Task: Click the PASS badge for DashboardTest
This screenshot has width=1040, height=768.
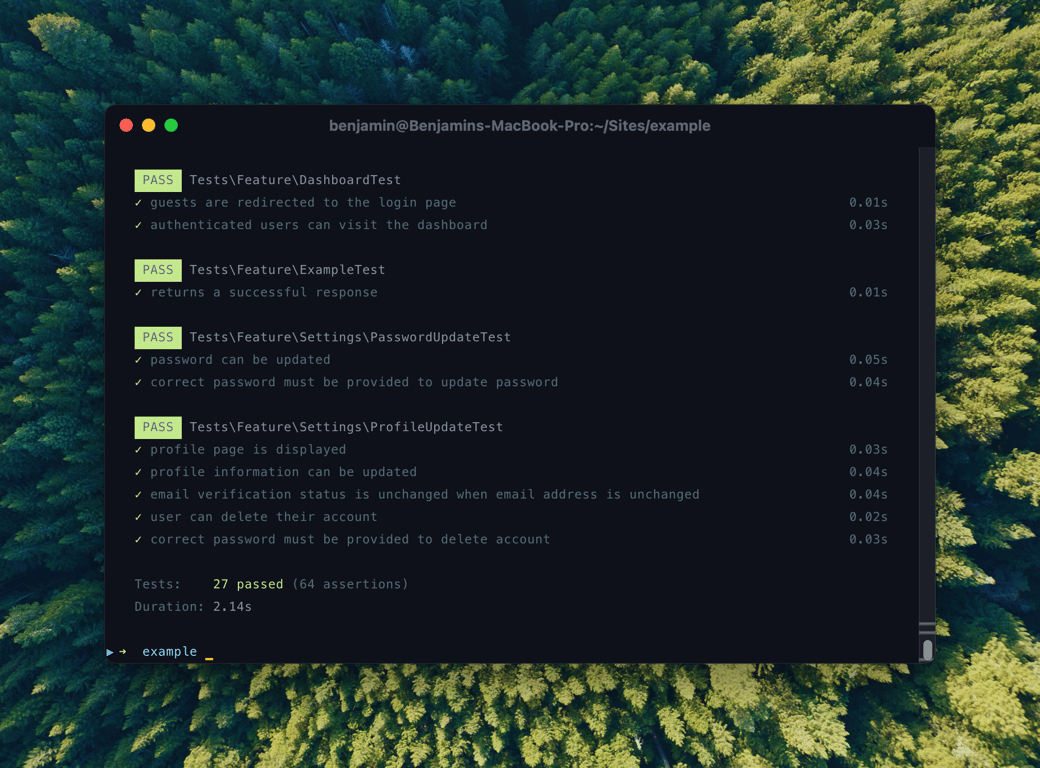Action: [x=157, y=180]
